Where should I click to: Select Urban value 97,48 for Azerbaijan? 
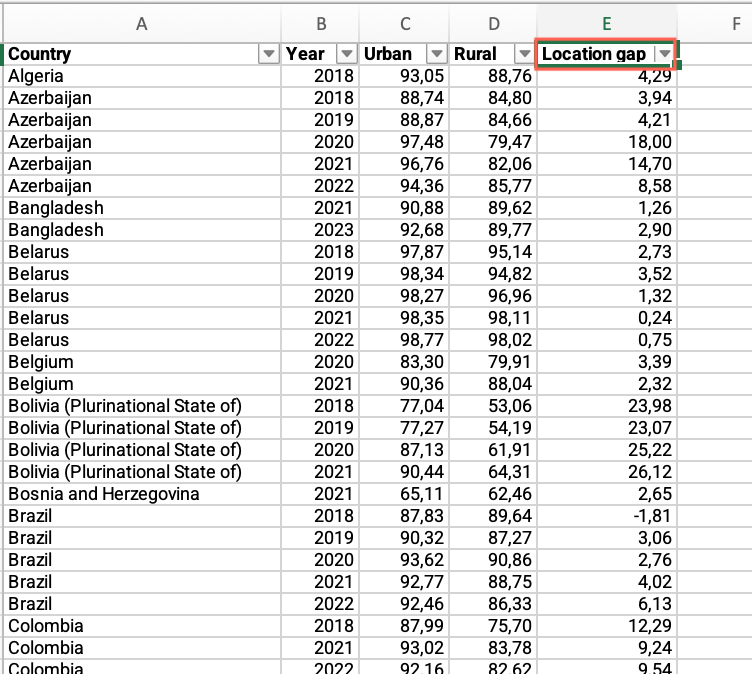[404, 142]
